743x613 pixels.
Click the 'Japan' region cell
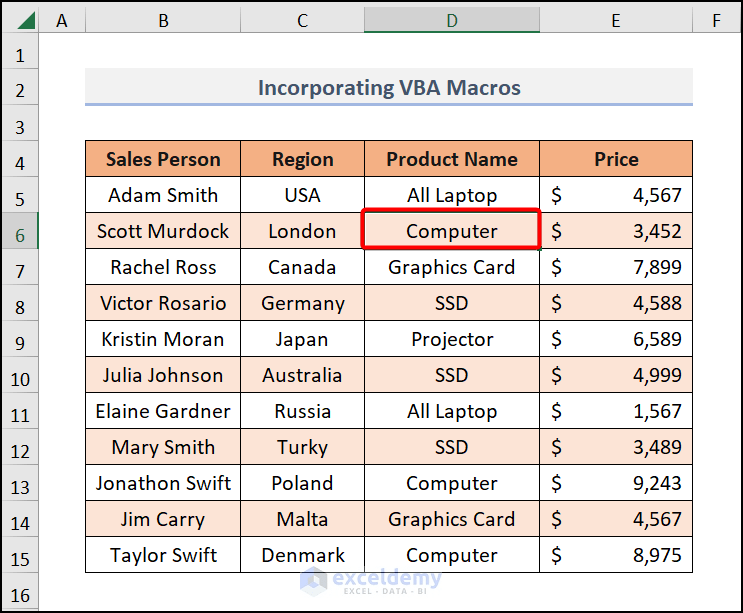click(302, 339)
